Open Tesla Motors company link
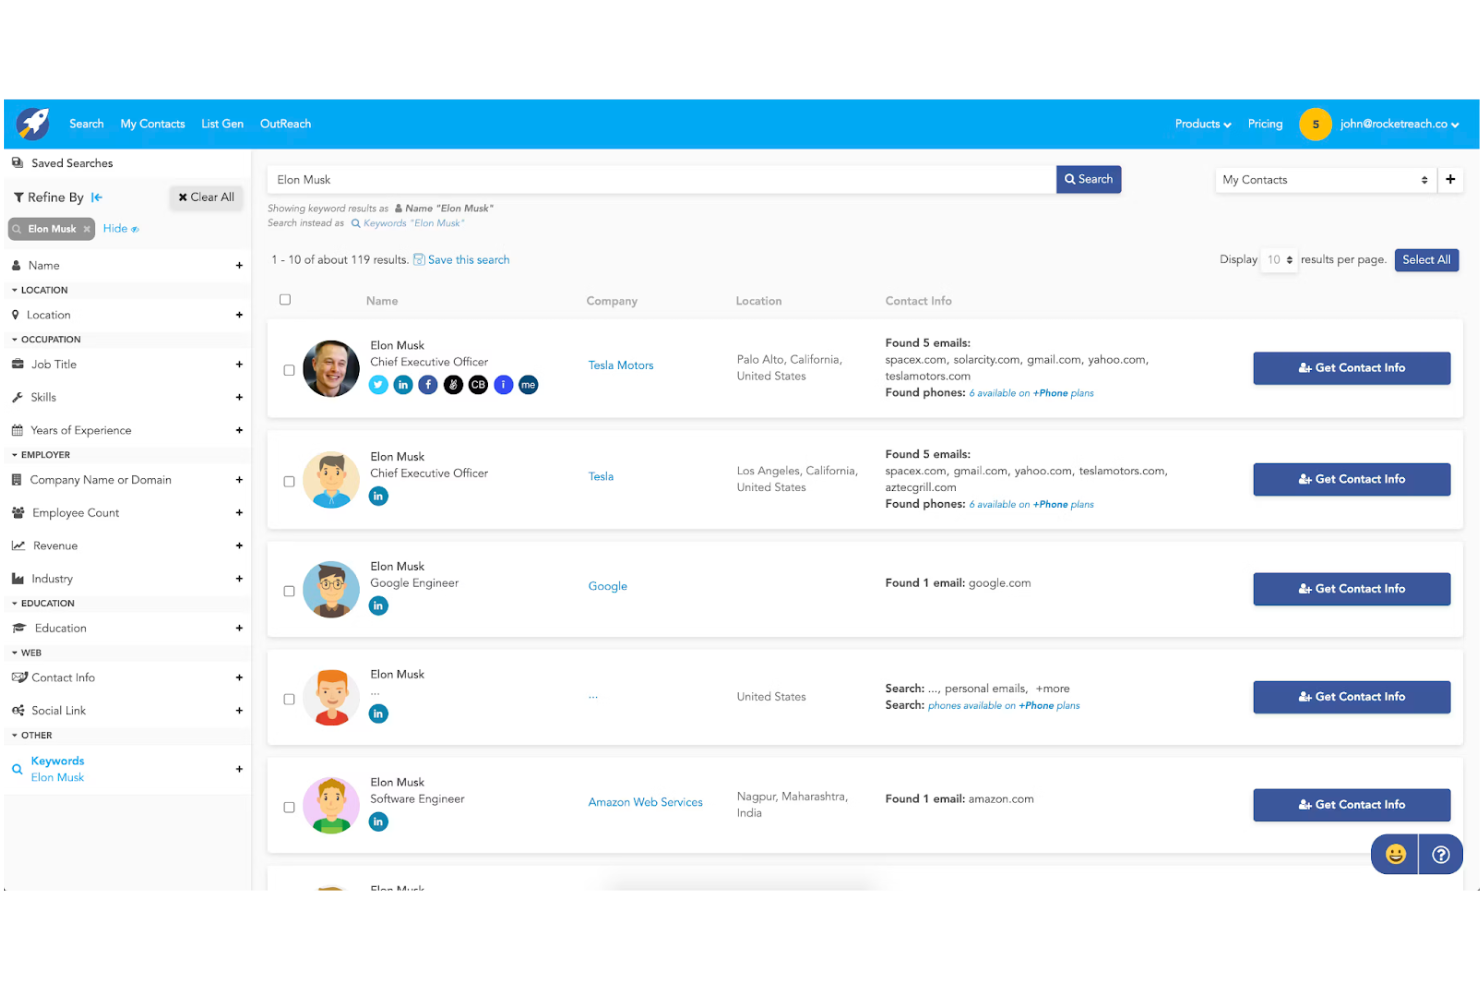 tap(621, 366)
